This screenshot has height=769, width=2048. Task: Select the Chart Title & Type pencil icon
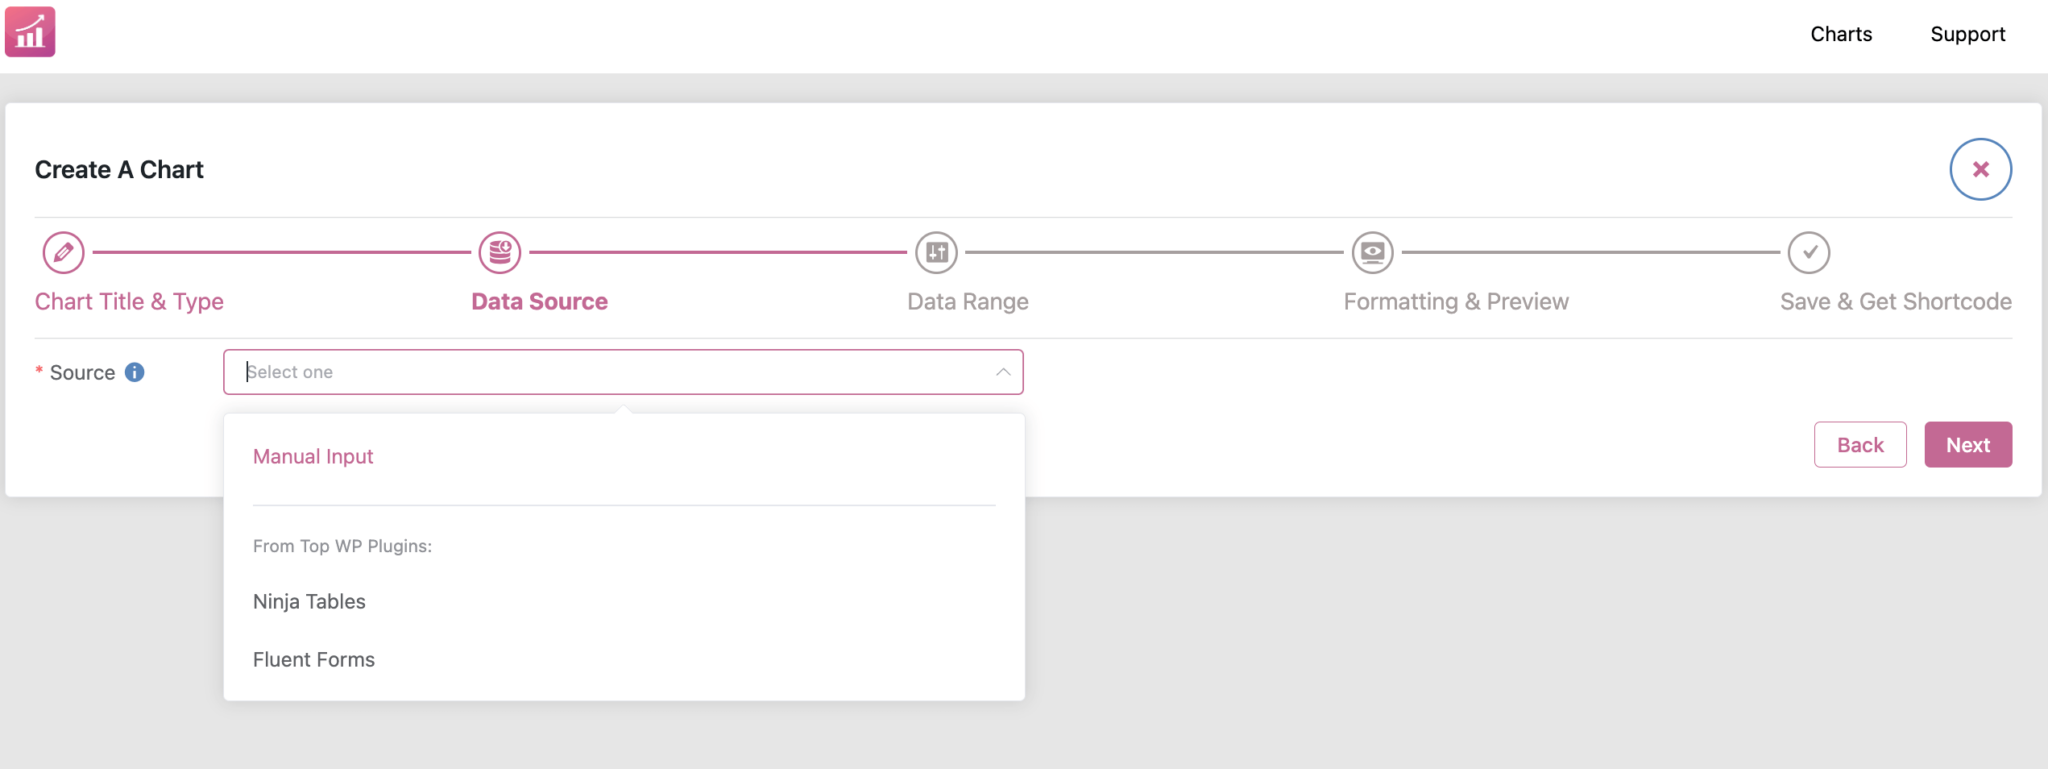[62, 253]
